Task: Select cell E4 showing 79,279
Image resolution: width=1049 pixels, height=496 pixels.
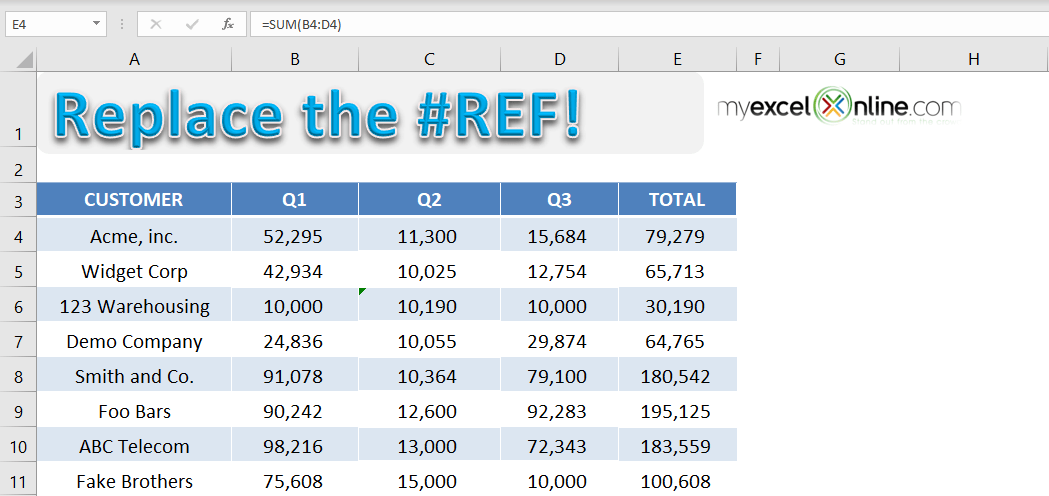Action: (678, 236)
